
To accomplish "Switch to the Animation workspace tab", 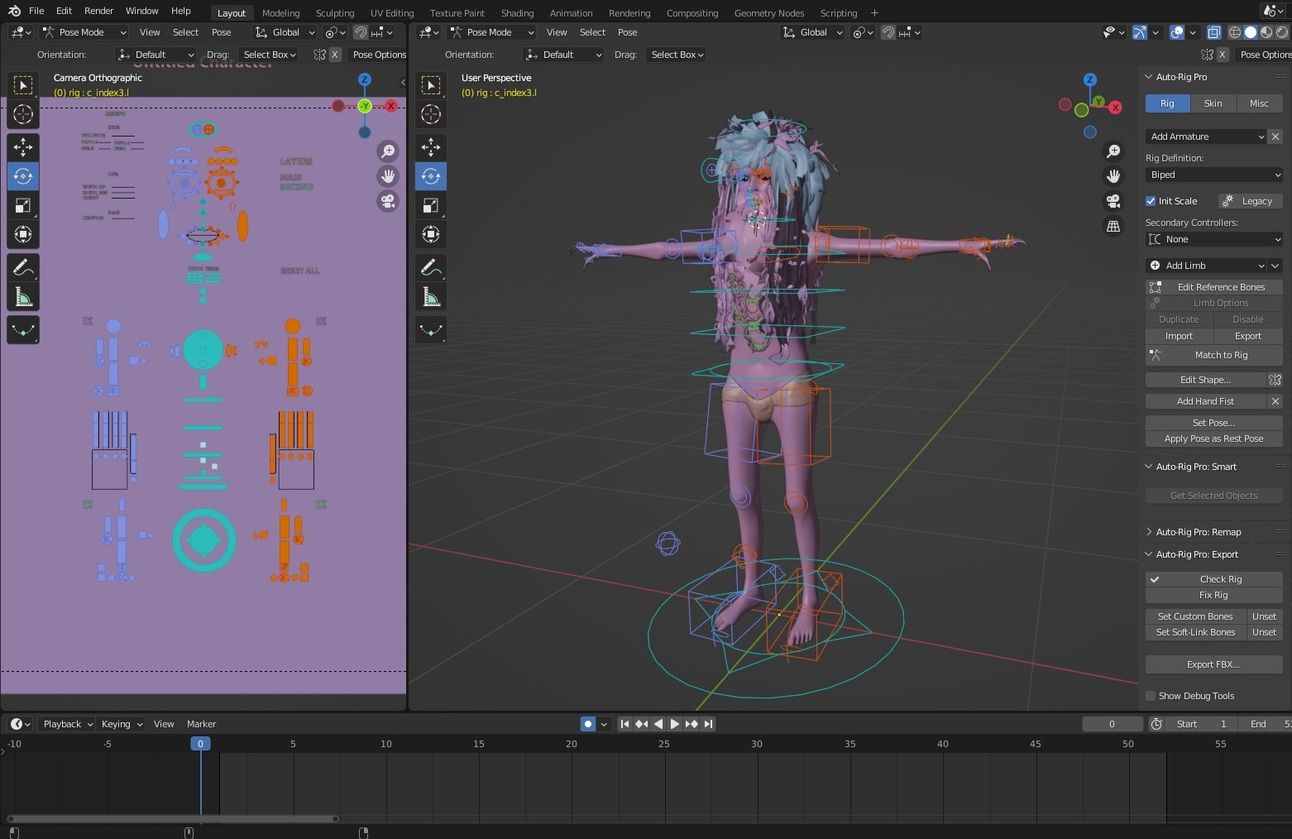I will (x=571, y=13).
